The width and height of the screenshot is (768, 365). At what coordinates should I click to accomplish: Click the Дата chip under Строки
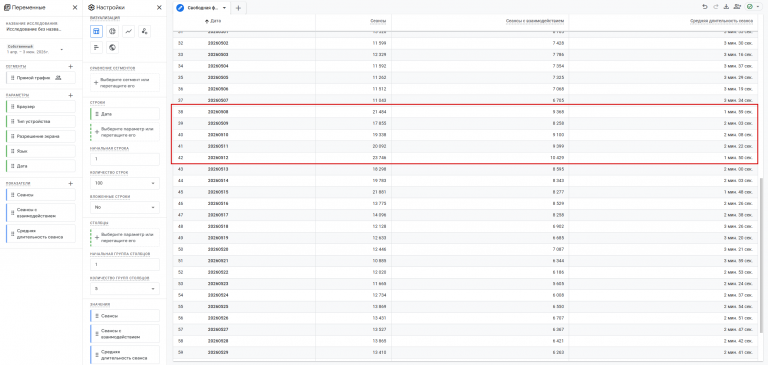pos(124,114)
